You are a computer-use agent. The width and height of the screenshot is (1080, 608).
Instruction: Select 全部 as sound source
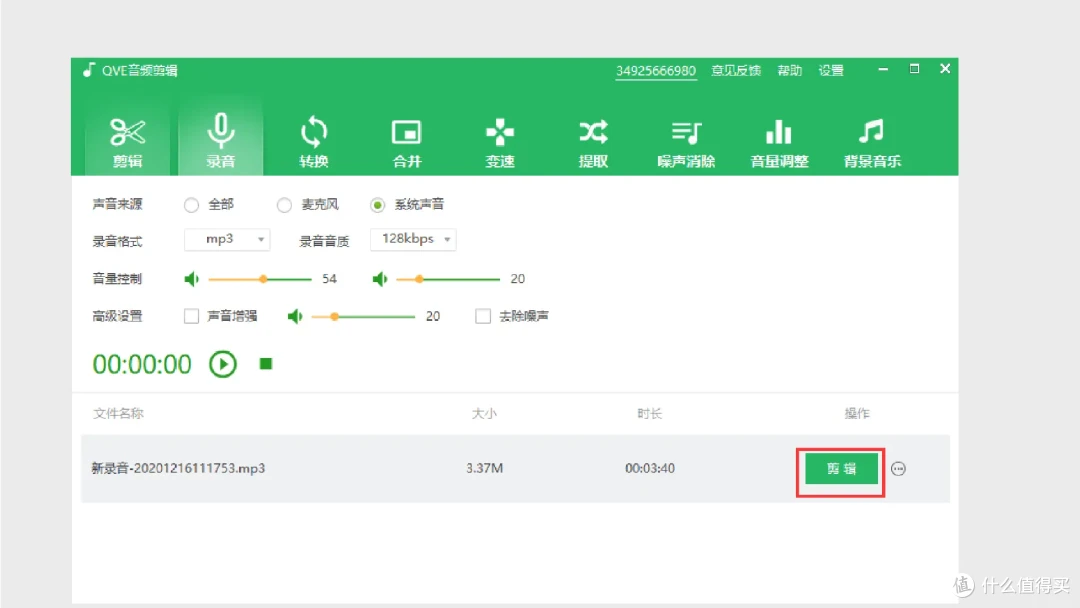[x=191, y=205]
